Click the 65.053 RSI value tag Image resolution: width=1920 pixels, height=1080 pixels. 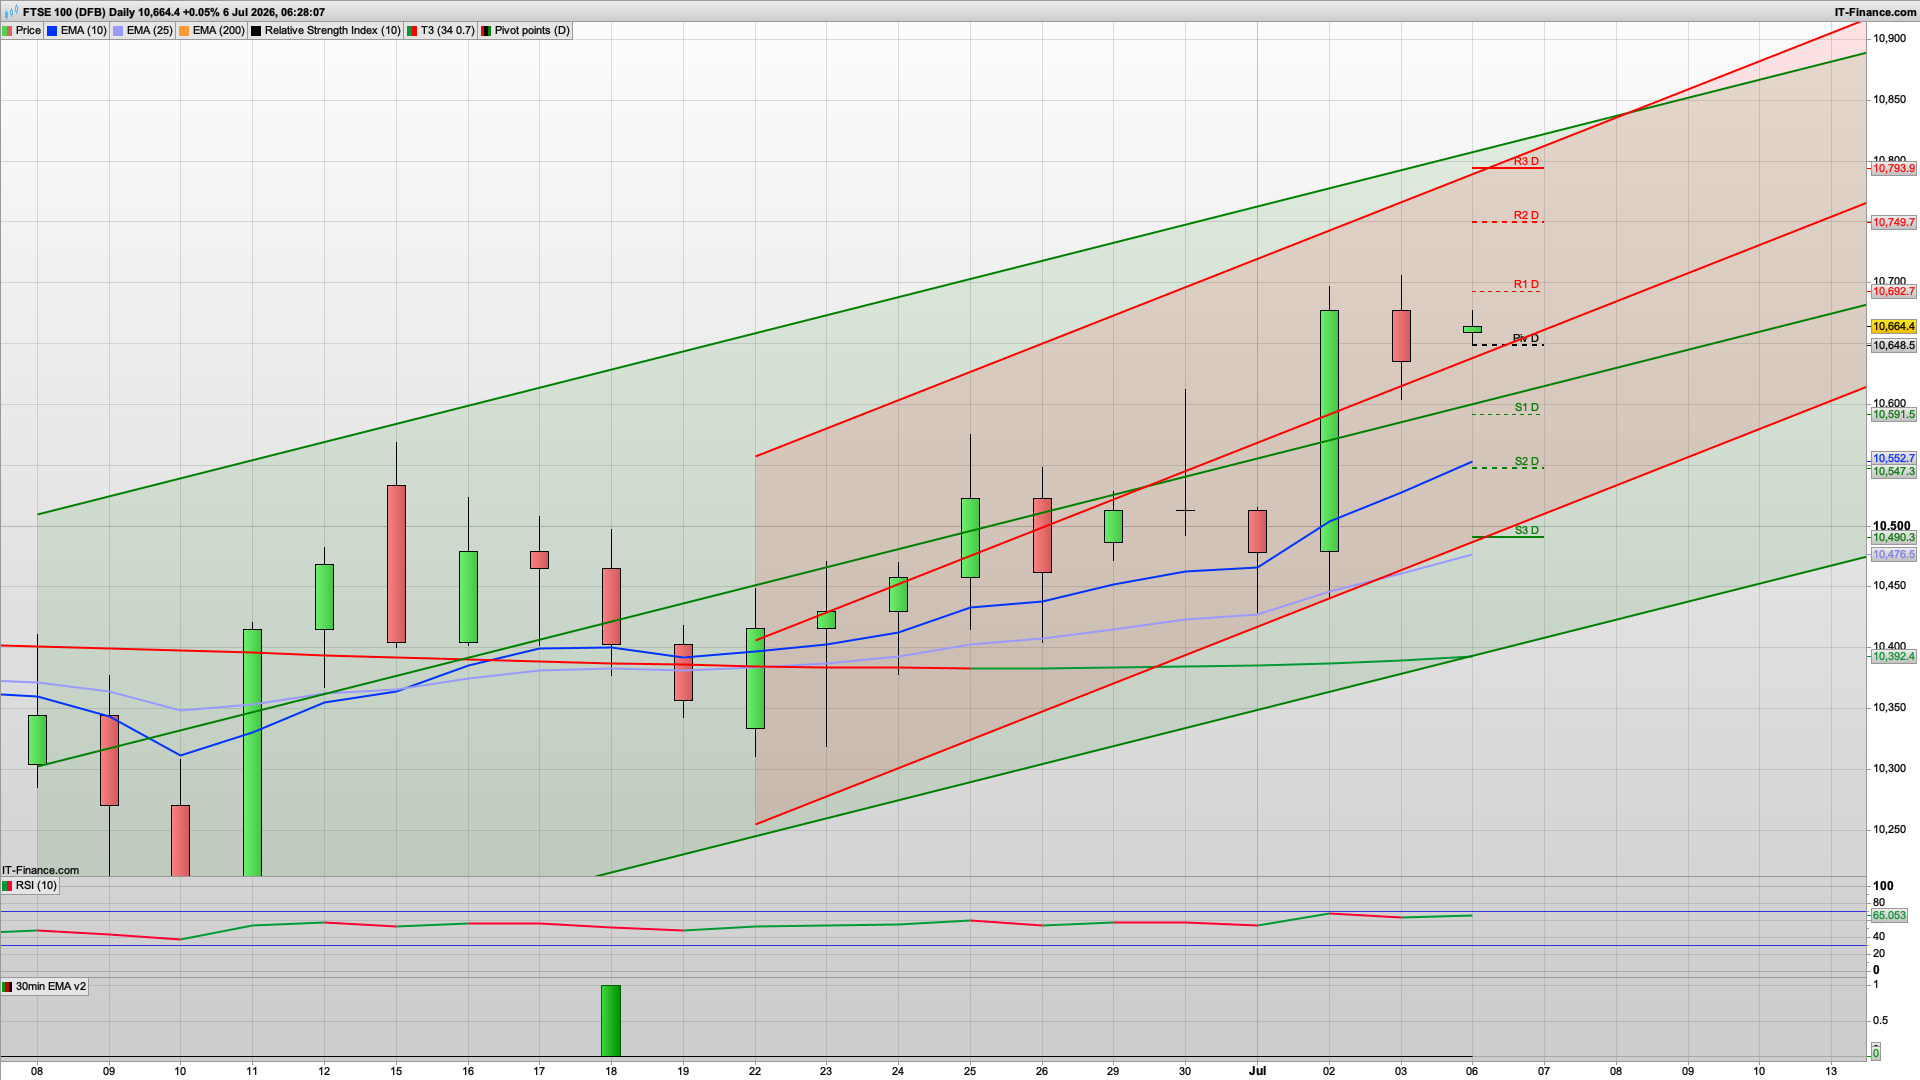tap(1889, 916)
